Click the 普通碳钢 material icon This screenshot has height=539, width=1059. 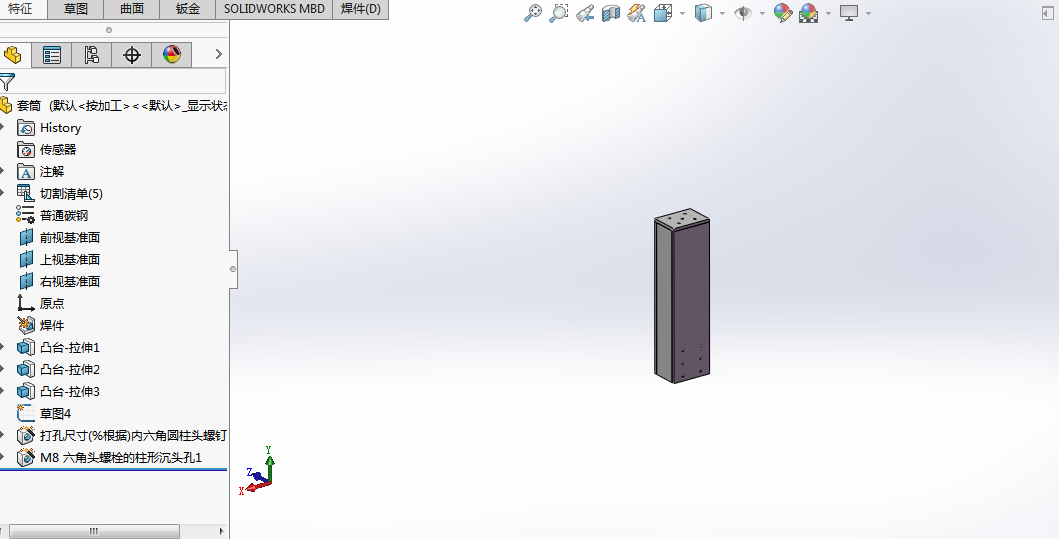coord(26,215)
